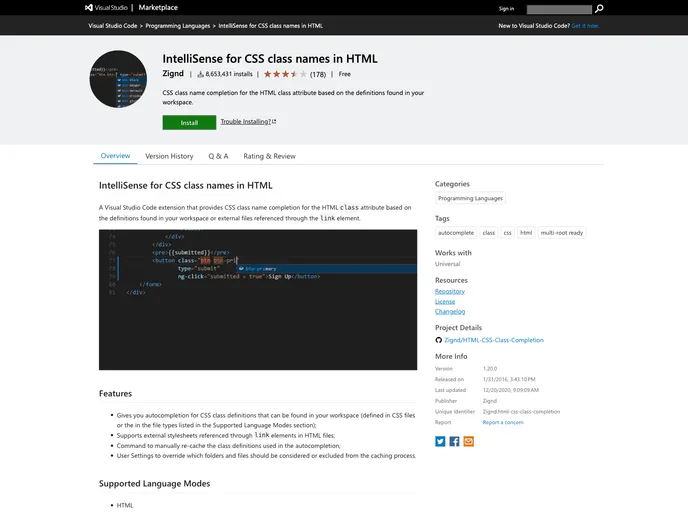The image size is (688, 512).
Task: Go to the Rating & Review tab
Action: click(269, 156)
